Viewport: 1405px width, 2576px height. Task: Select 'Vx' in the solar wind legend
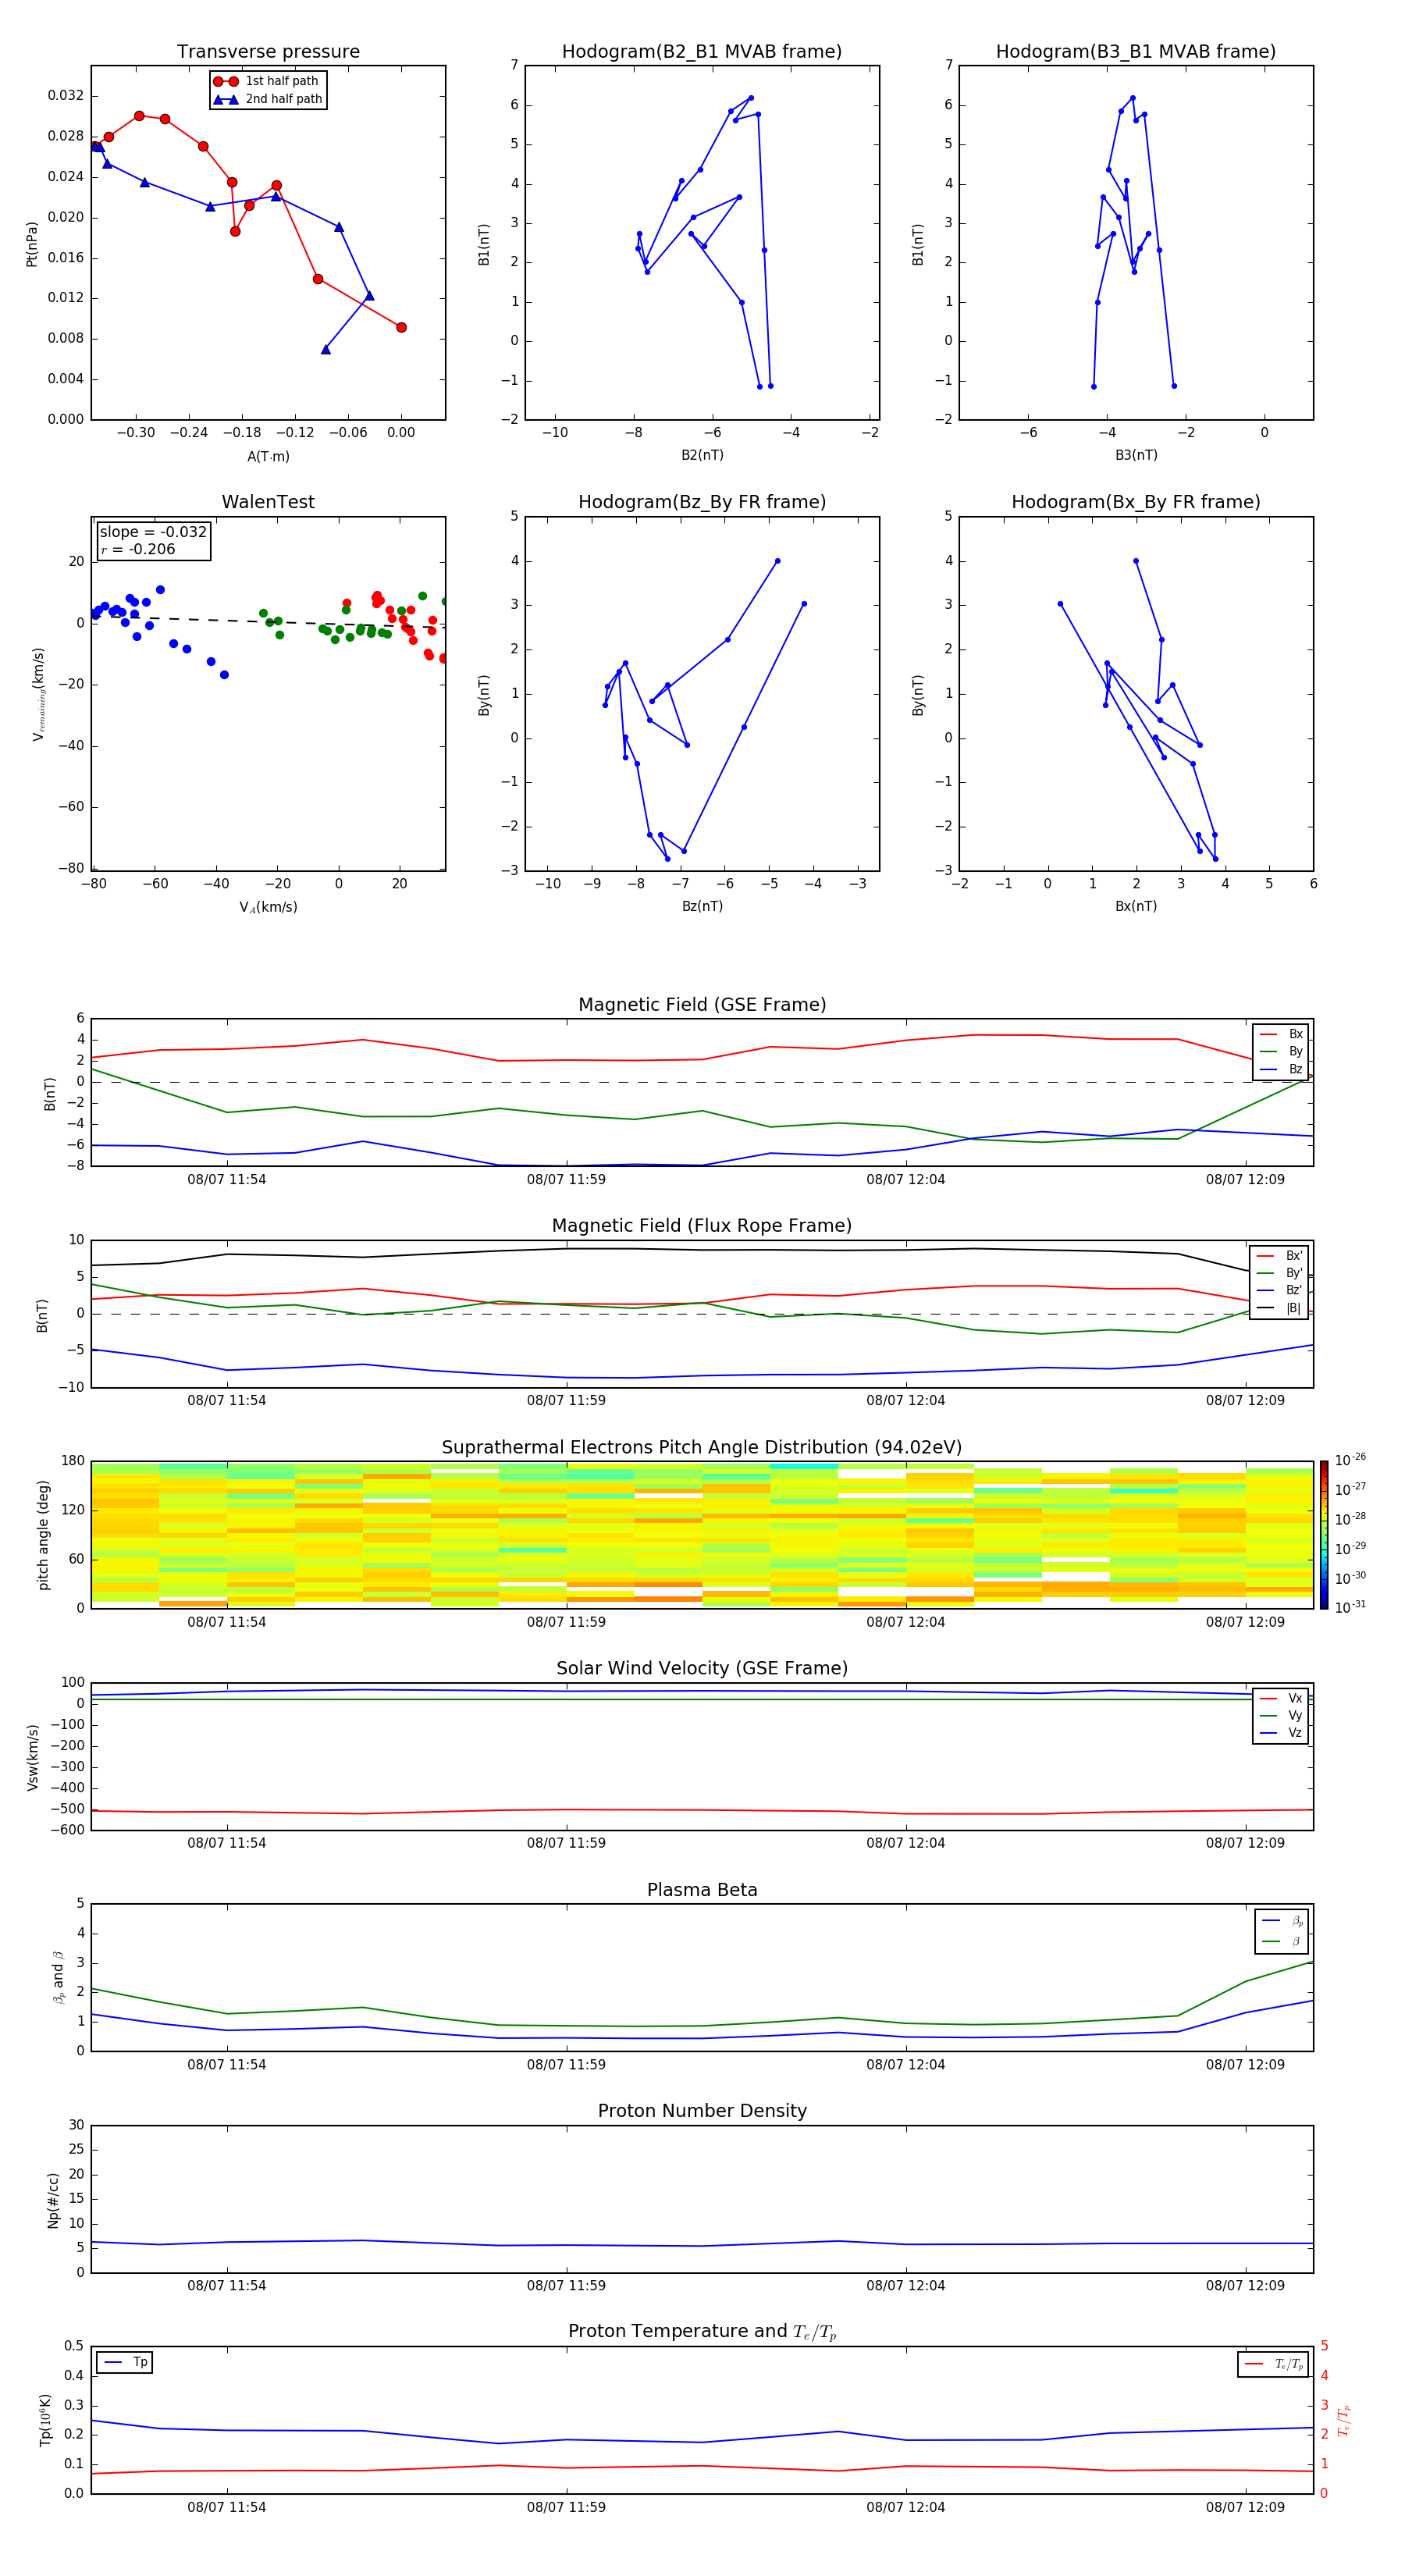tap(1282, 1698)
